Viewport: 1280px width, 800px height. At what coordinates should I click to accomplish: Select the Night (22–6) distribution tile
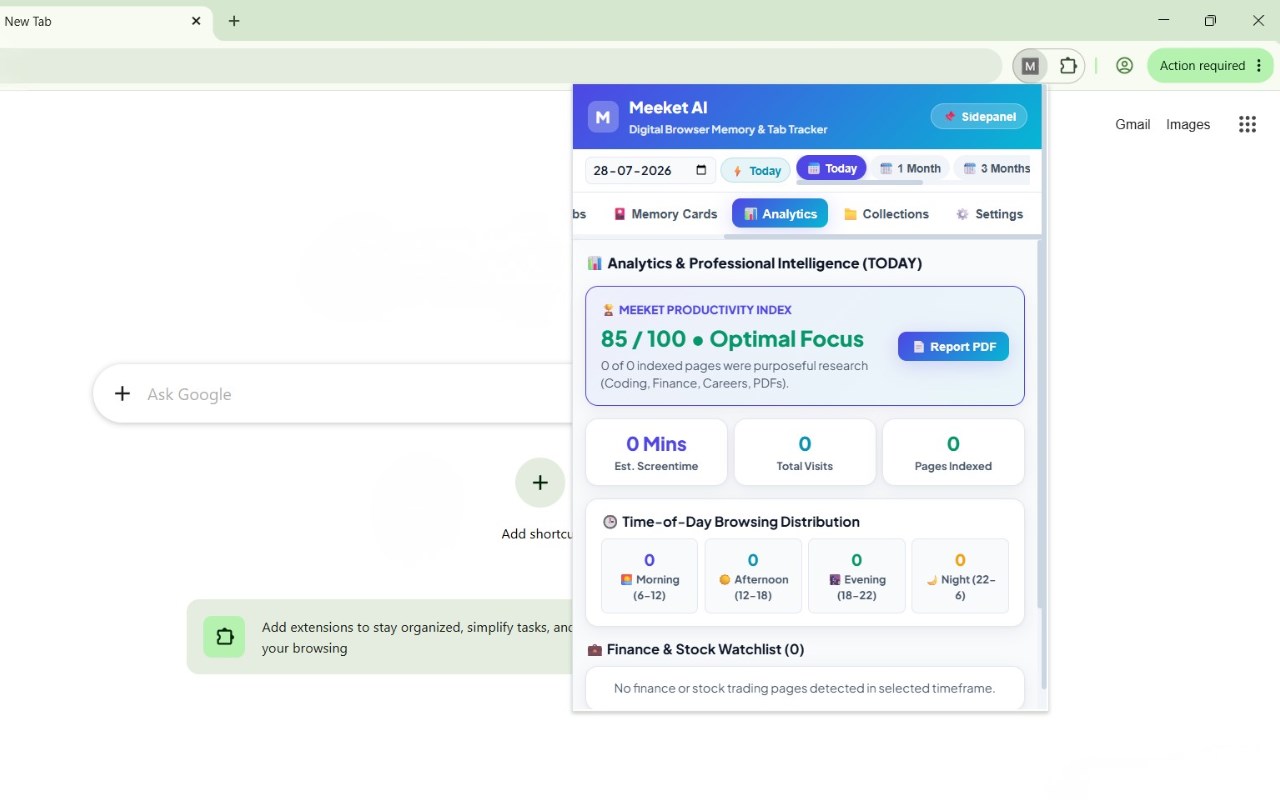coord(960,576)
